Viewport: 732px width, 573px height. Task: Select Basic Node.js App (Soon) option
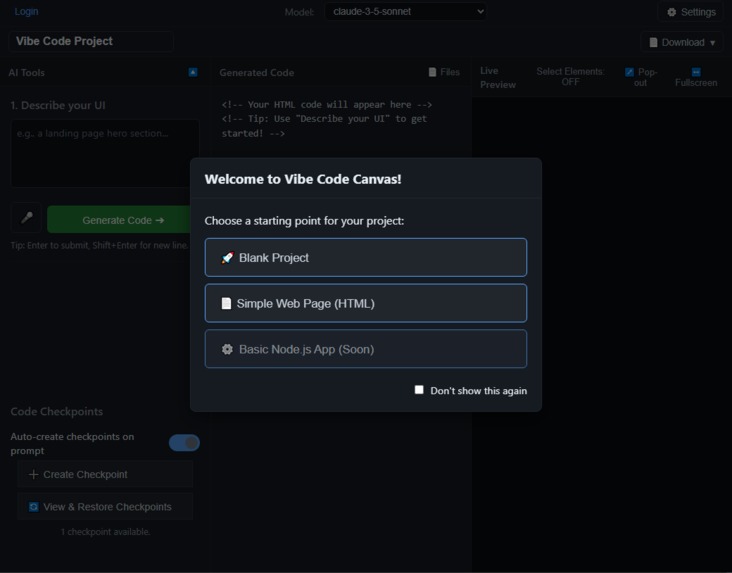tap(366, 349)
